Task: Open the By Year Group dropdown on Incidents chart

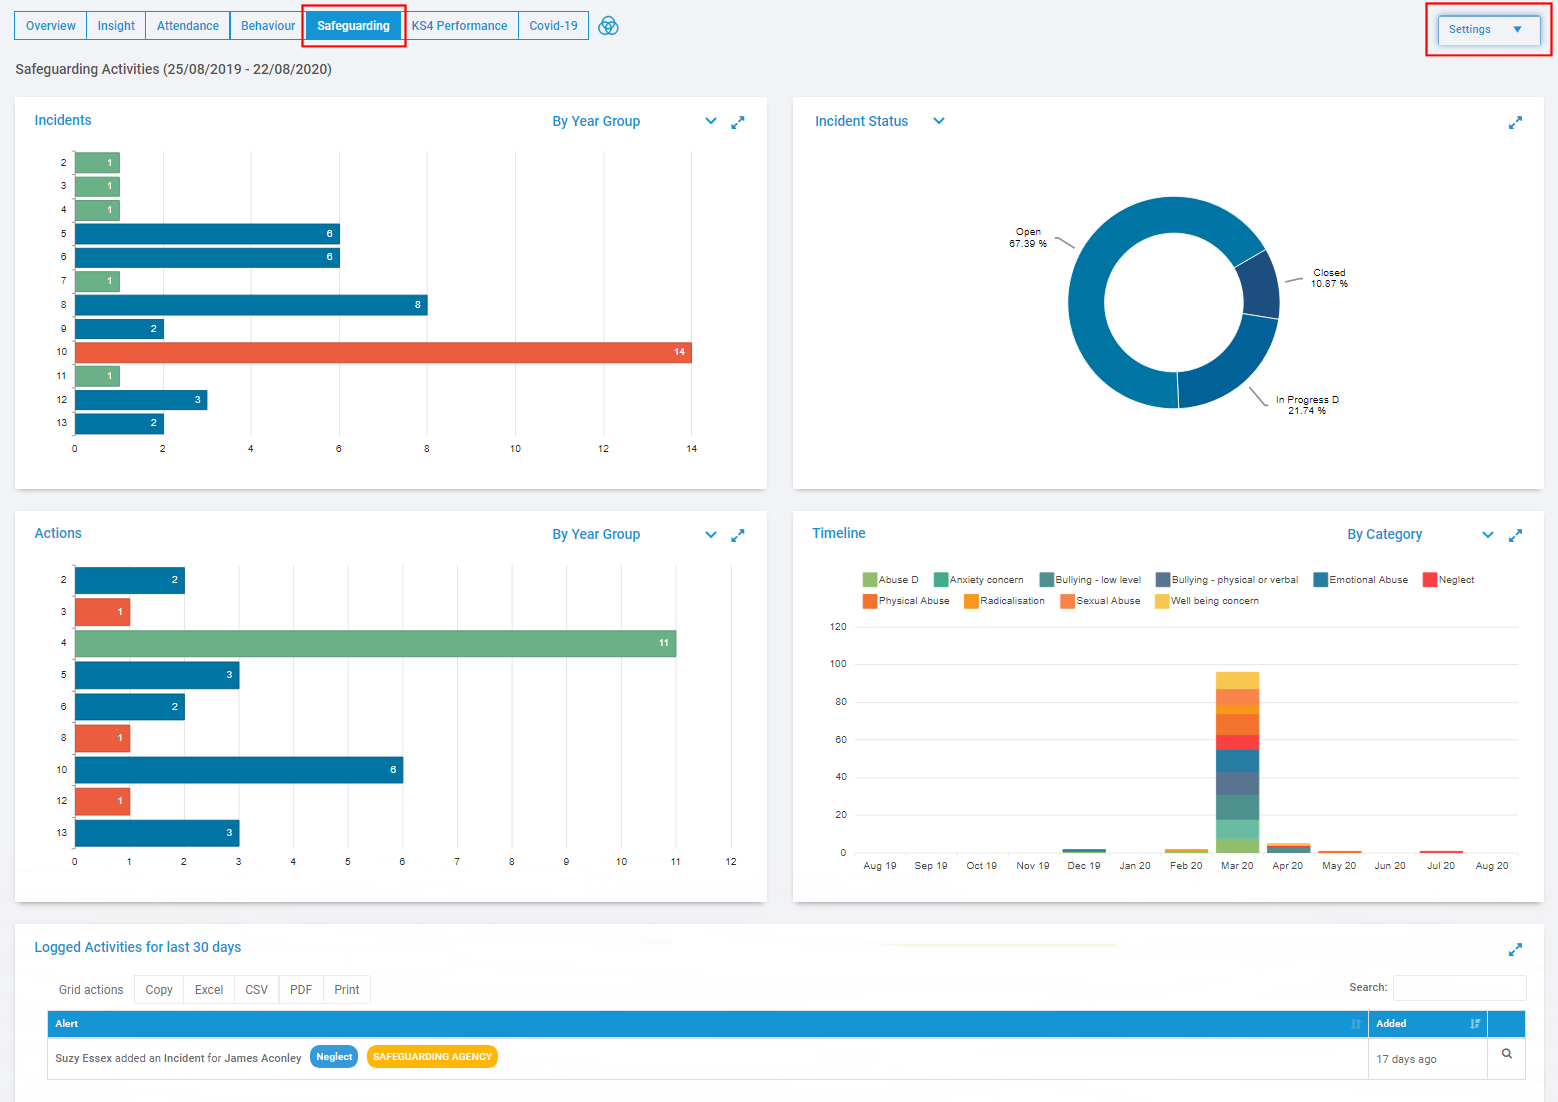Action: [710, 121]
